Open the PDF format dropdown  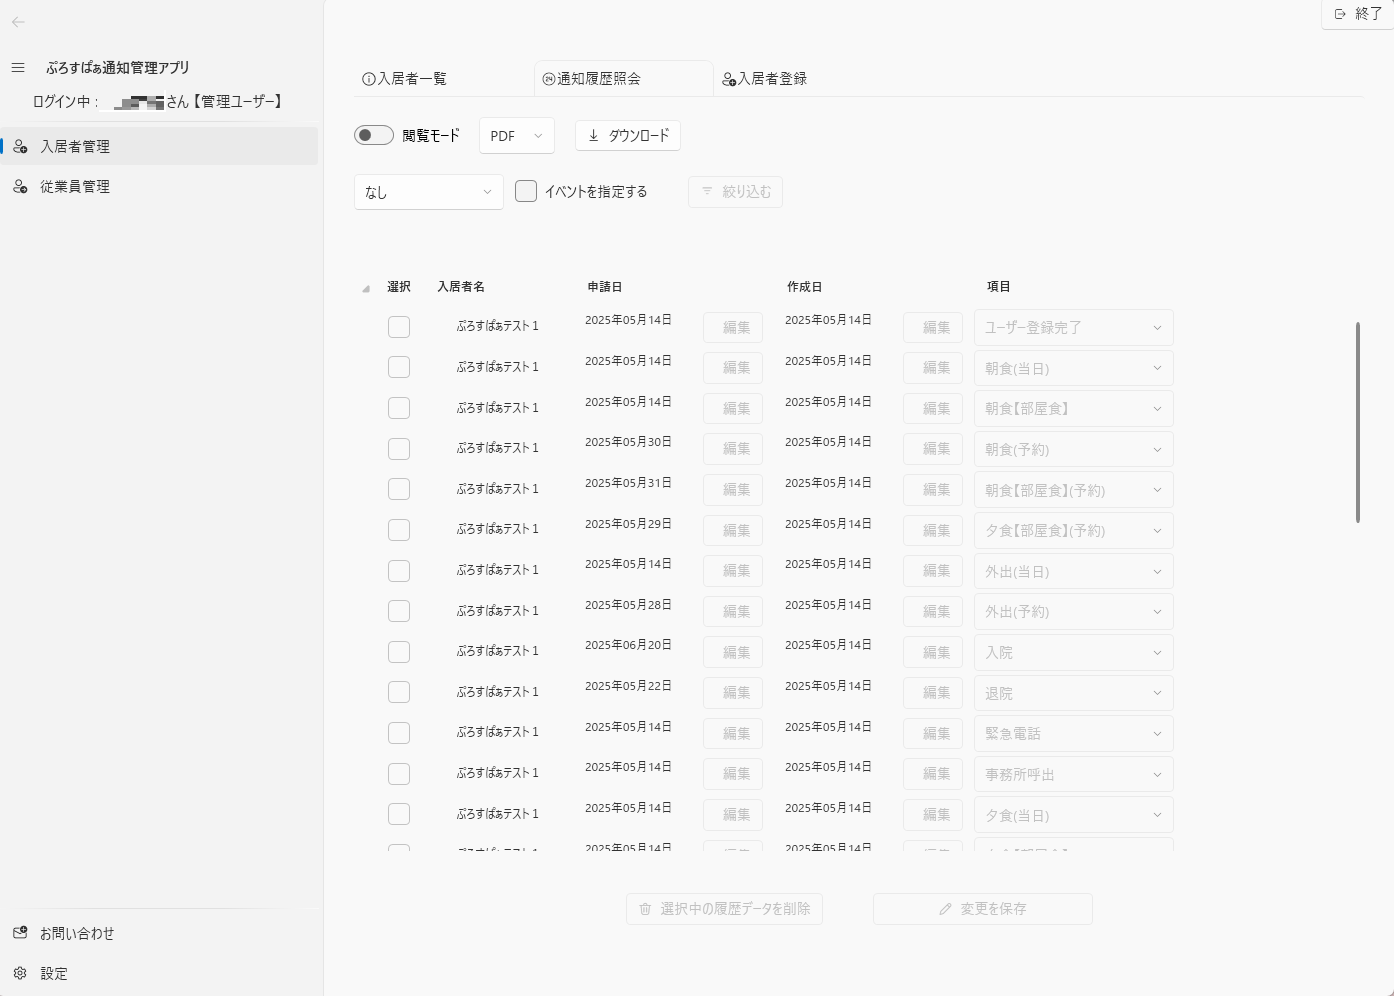point(516,136)
